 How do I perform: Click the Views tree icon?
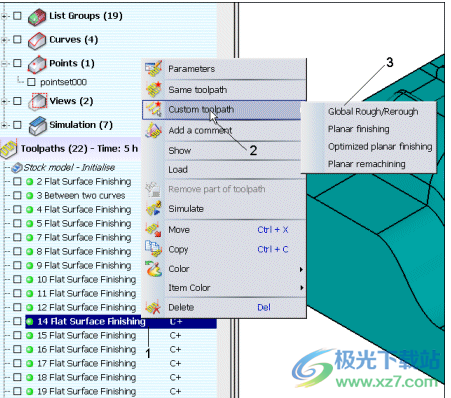point(38,101)
